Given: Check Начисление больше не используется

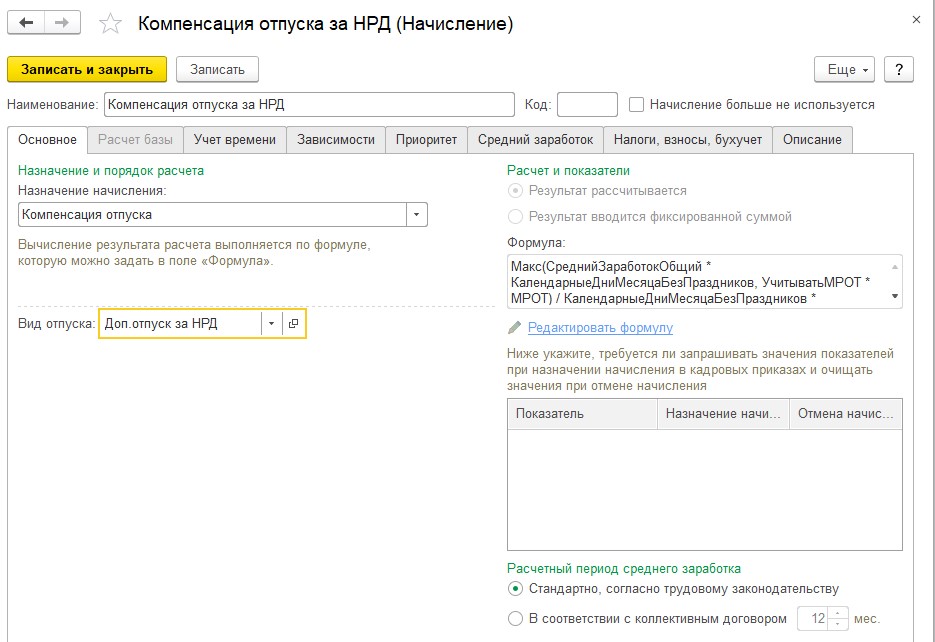Looking at the screenshot, I should pyautogui.click(x=636, y=105).
